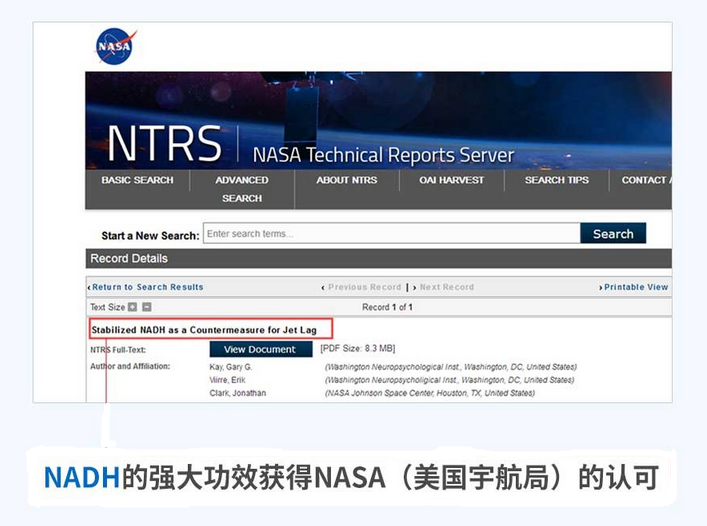Increase text size with plus icon
Image resolution: width=707 pixels, height=526 pixels.
(133, 307)
